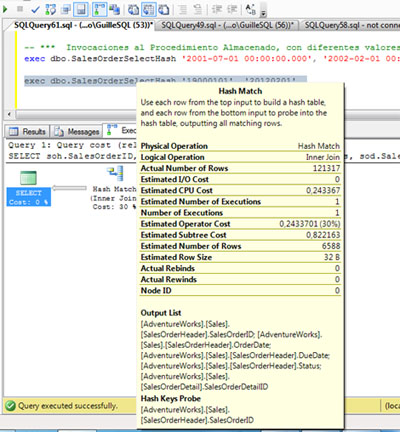Screen dimensions: 400x432
Task: Click the 'Hash Keys Probe' heading in tooltip
Action: click(x=171, y=399)
